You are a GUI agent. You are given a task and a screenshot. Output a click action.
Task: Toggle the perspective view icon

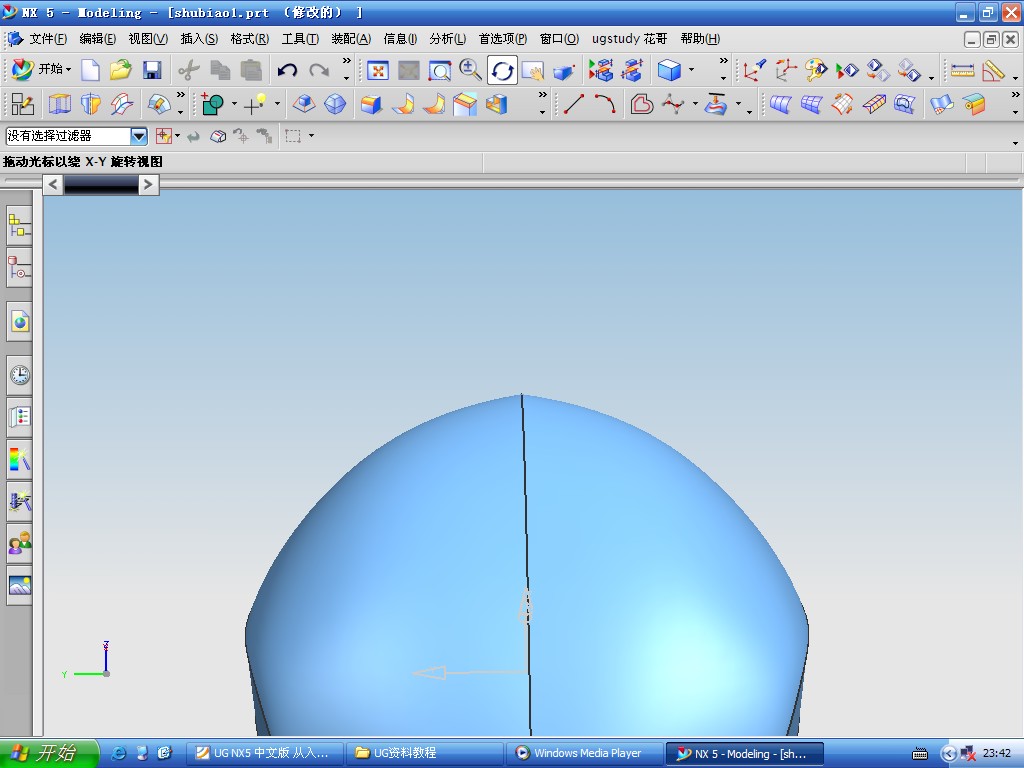coord(564,71)
